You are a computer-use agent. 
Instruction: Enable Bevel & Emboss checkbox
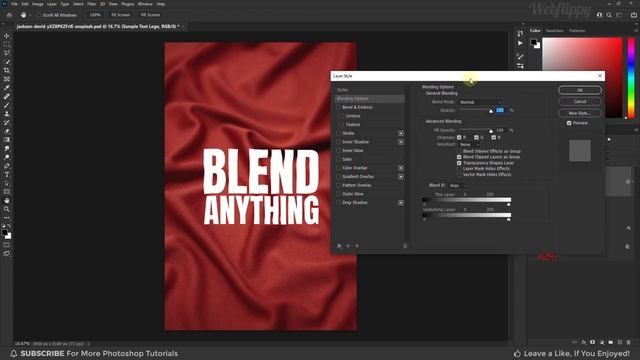[x=338, y=107]
